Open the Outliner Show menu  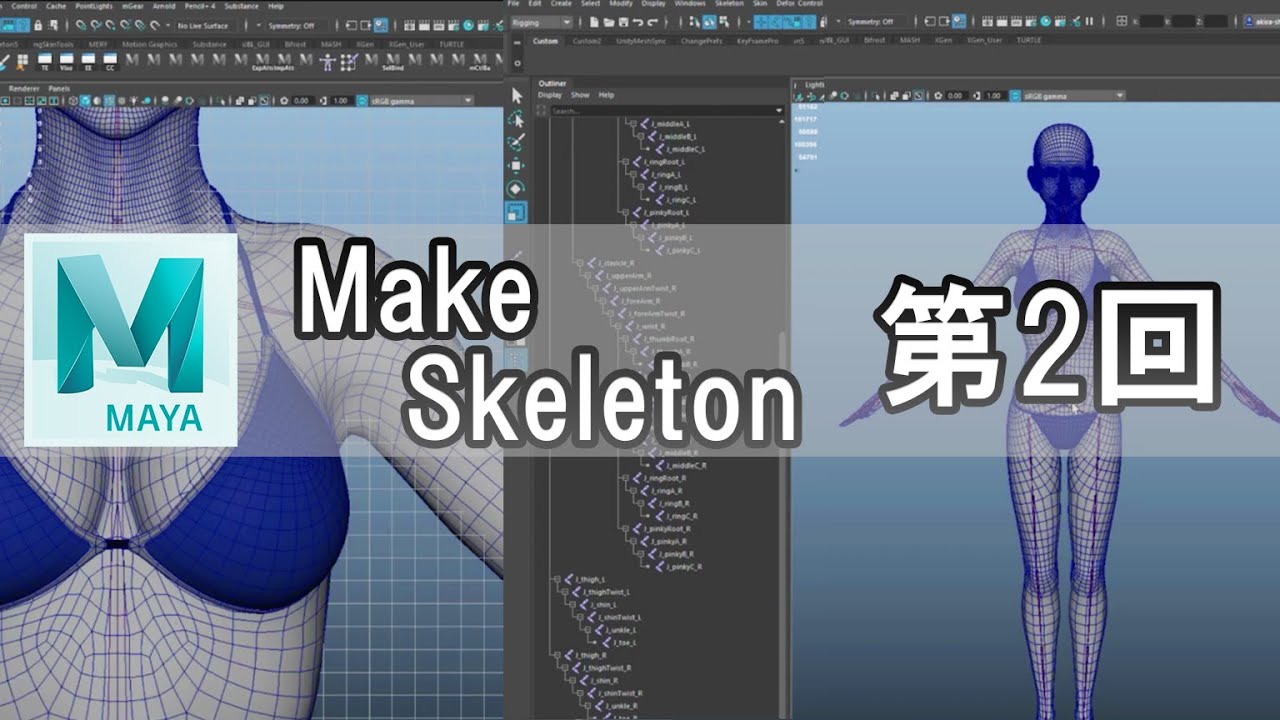pos(580,95)
